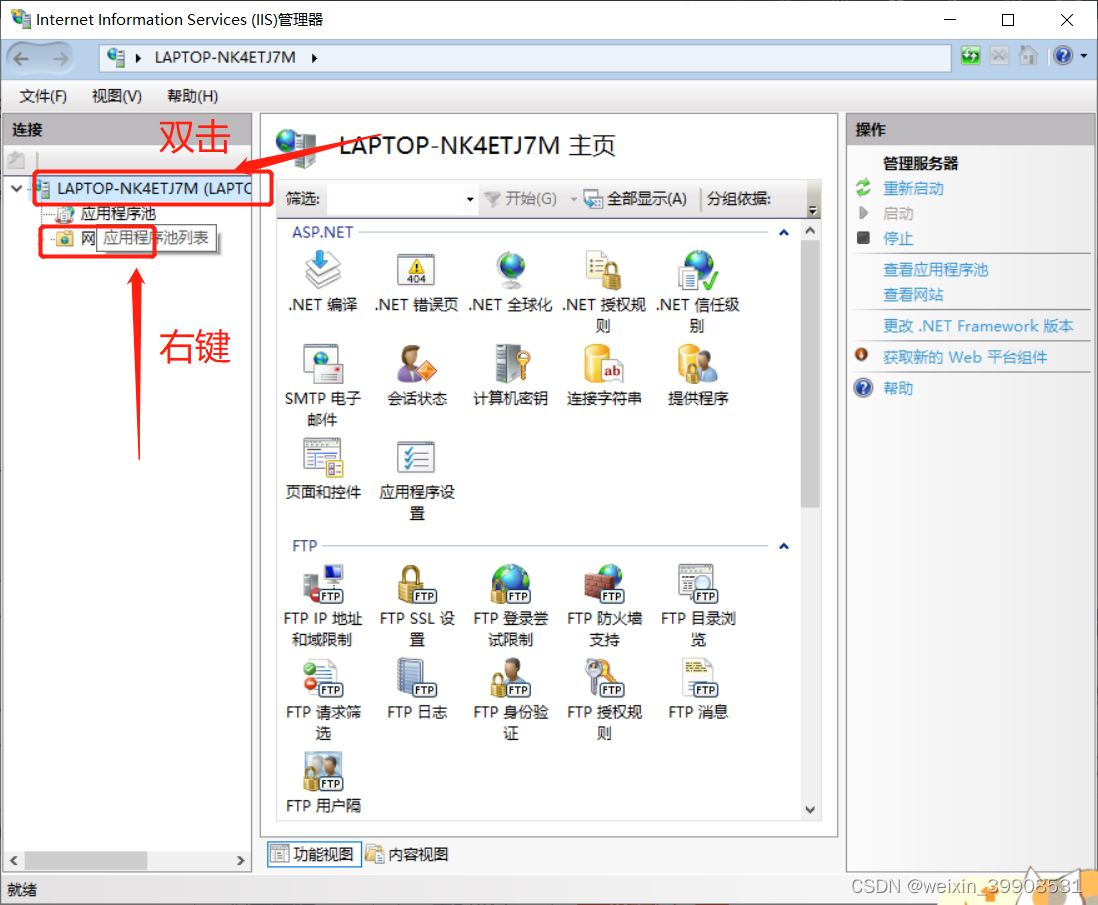Image resolution: width=1098 pixels, height=905 pixels.
Task: Click 更改 .NET Framework 版本 link
Action: pos(978,326)
